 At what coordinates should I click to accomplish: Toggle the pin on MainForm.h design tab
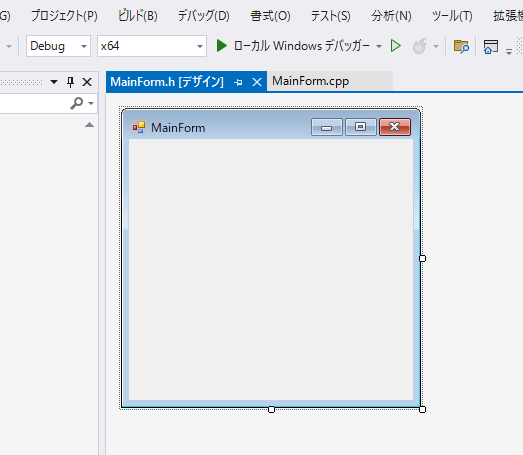238,82
